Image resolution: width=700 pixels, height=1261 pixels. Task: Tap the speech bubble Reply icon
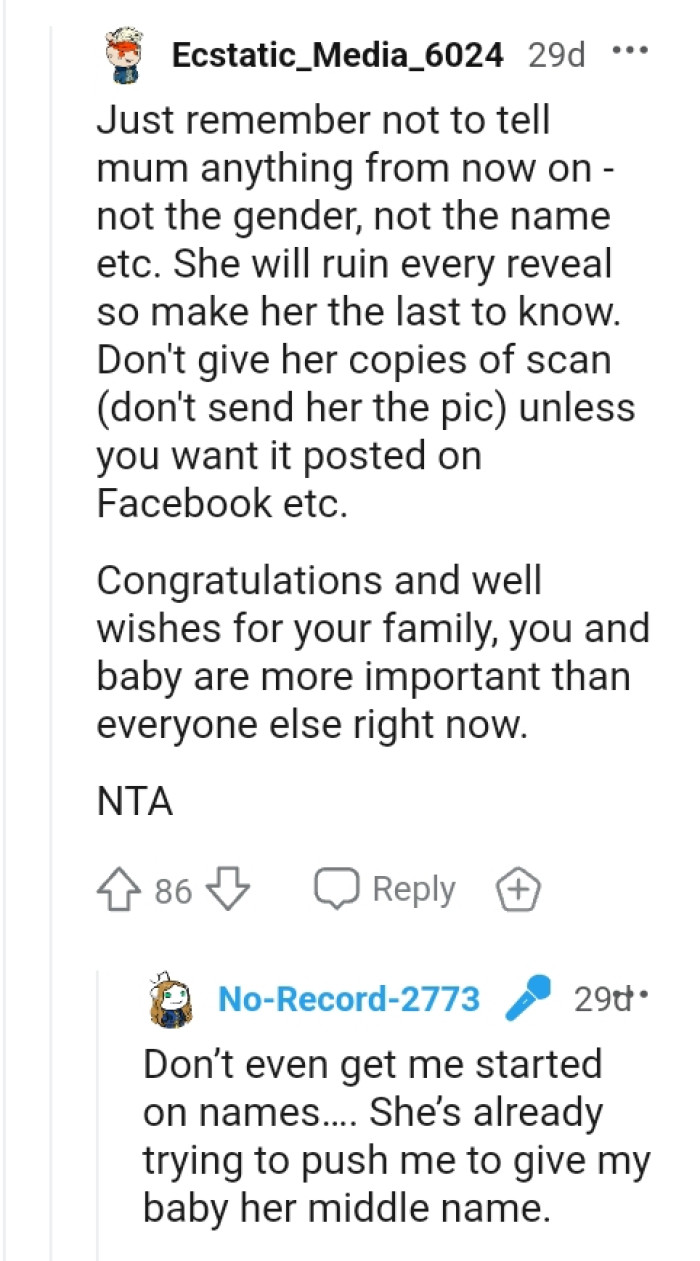click(340, 888)
